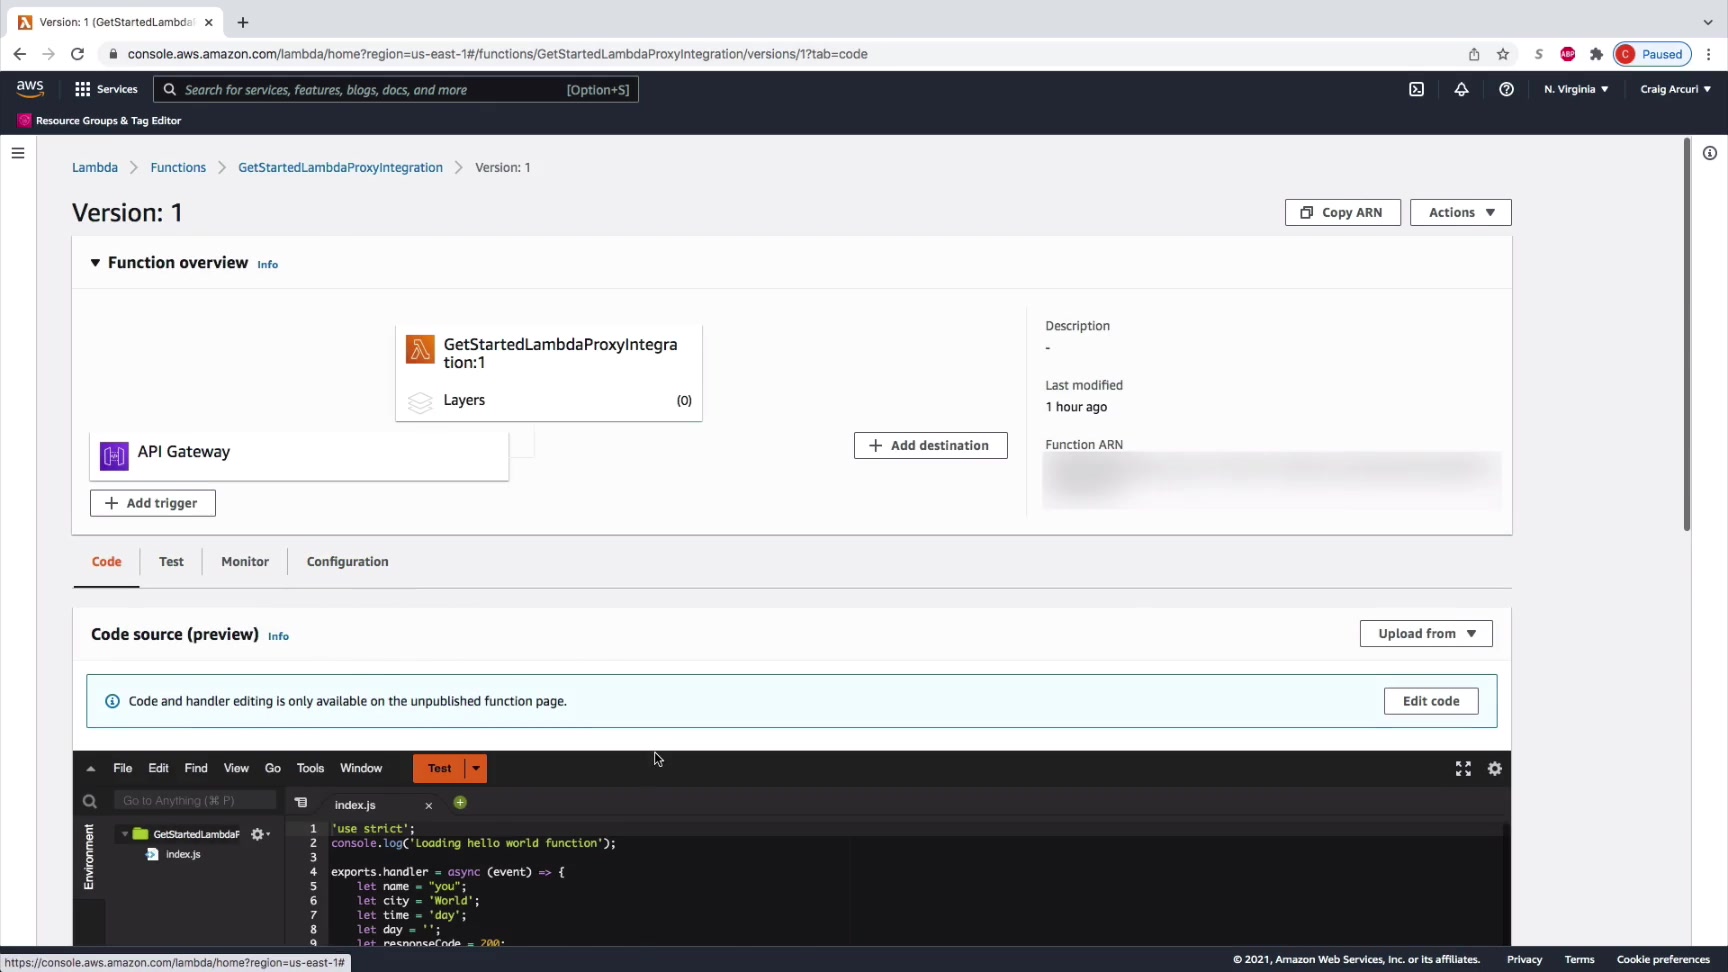
Task: Reload the browser page
Action: [77, 54]
